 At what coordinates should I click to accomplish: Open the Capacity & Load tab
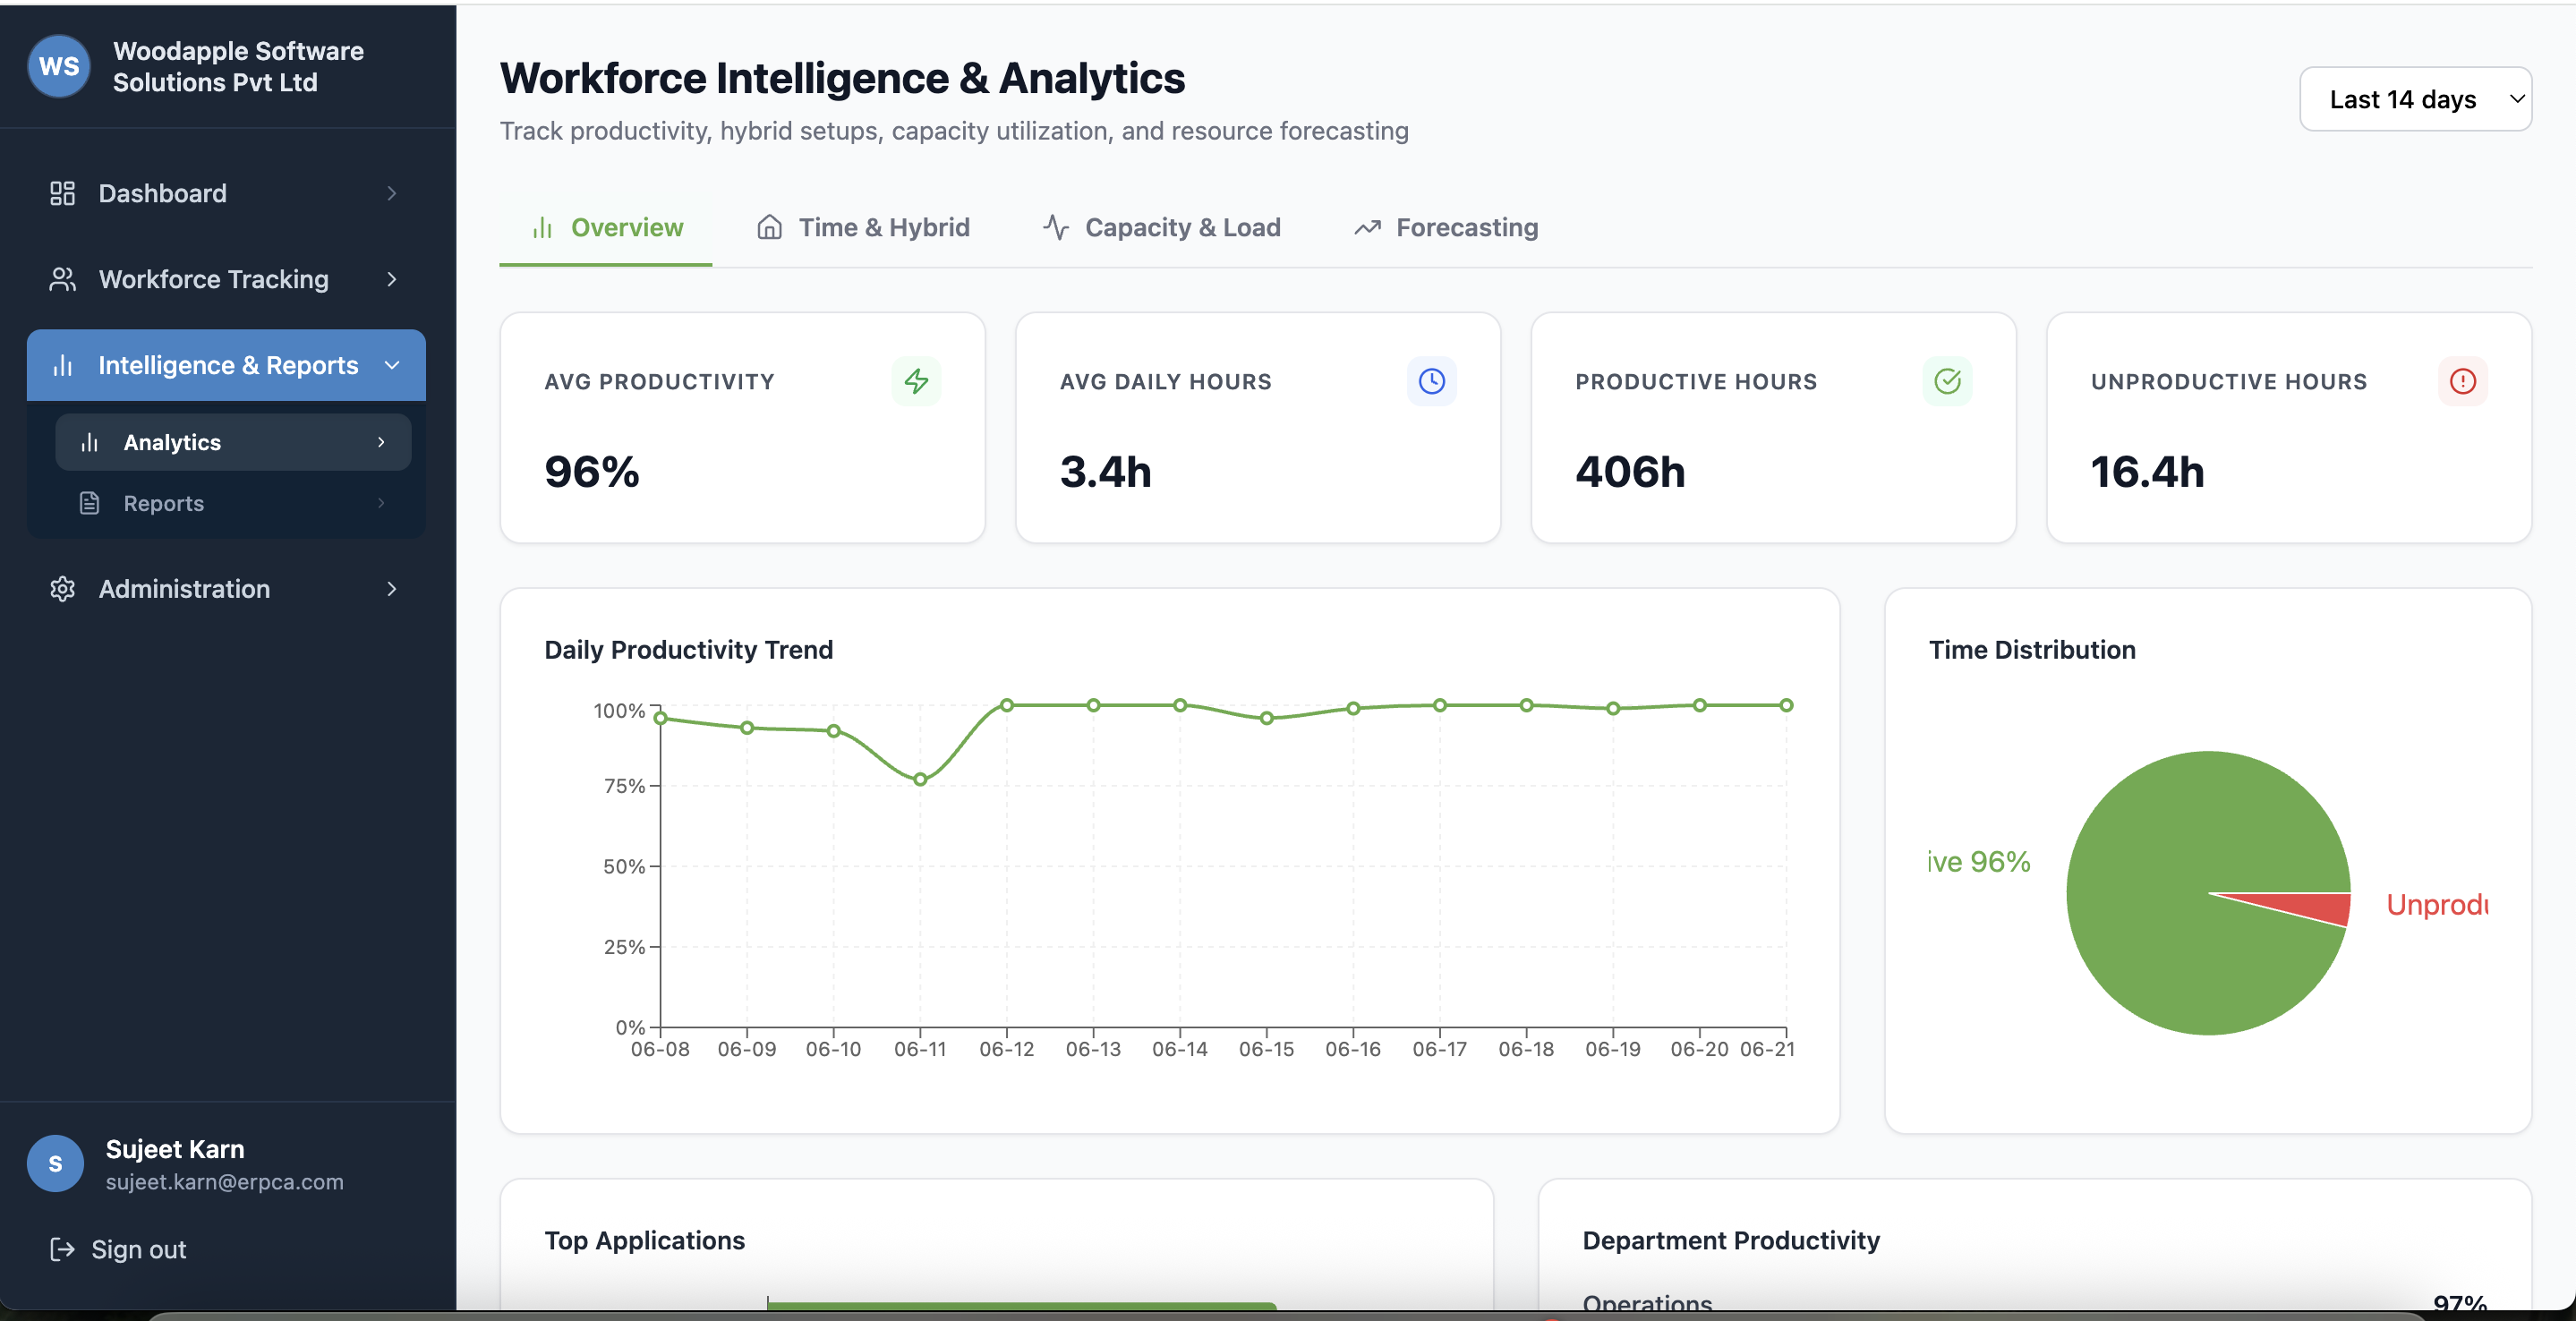[1162, 228]
